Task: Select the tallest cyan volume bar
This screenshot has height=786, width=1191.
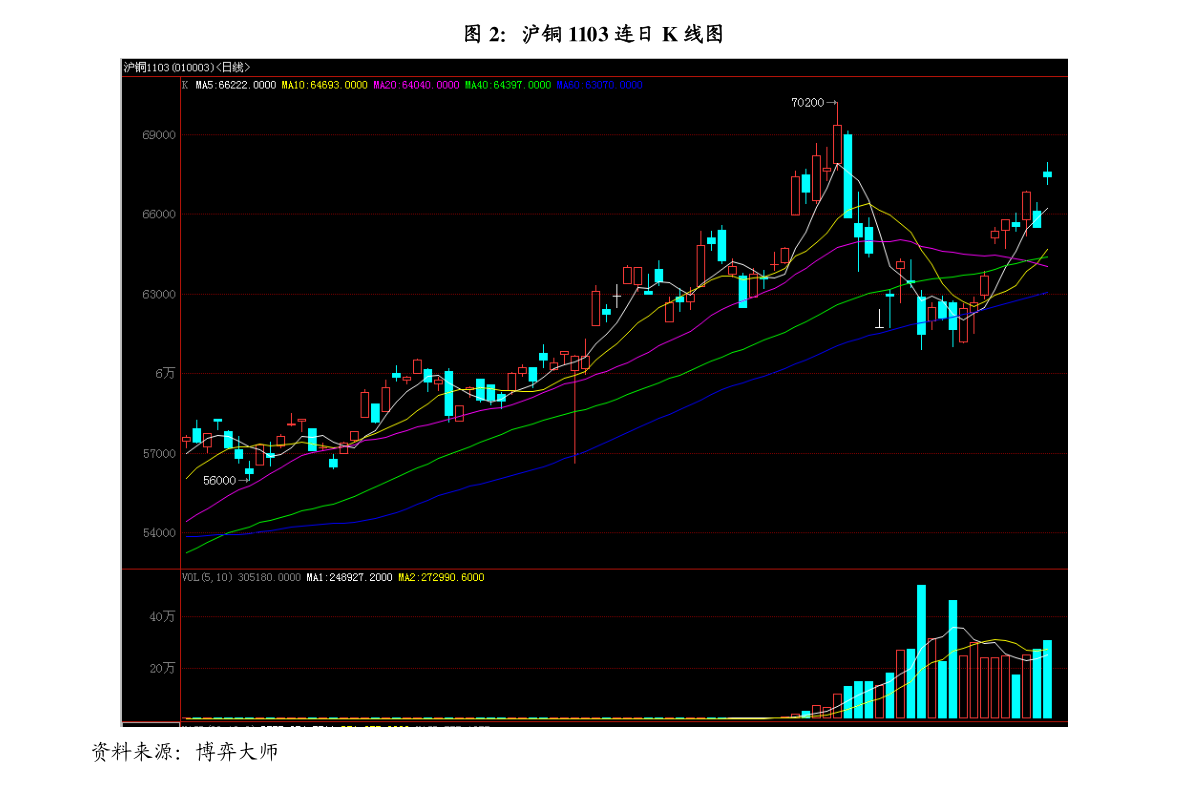Action: coord(921,650)
